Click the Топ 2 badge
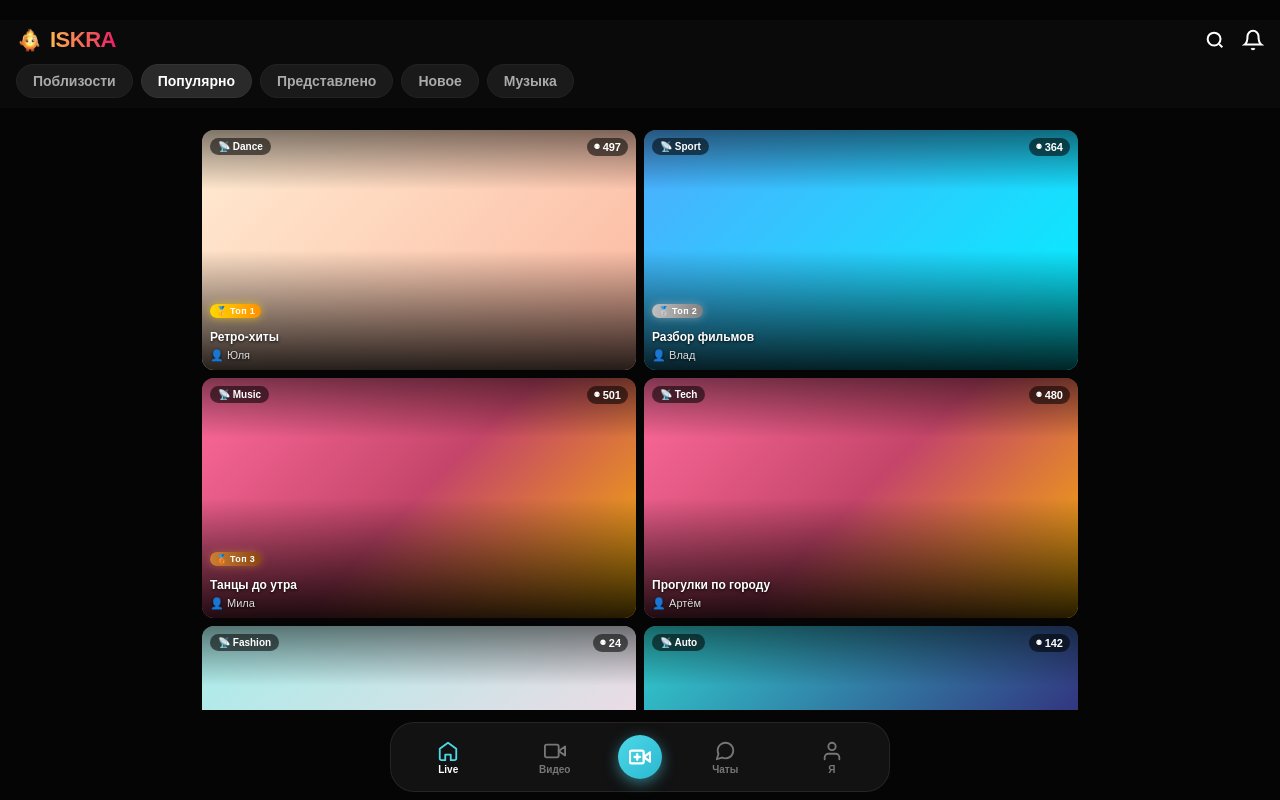The height and width of the screenshot is (800, 1280). 677,311
